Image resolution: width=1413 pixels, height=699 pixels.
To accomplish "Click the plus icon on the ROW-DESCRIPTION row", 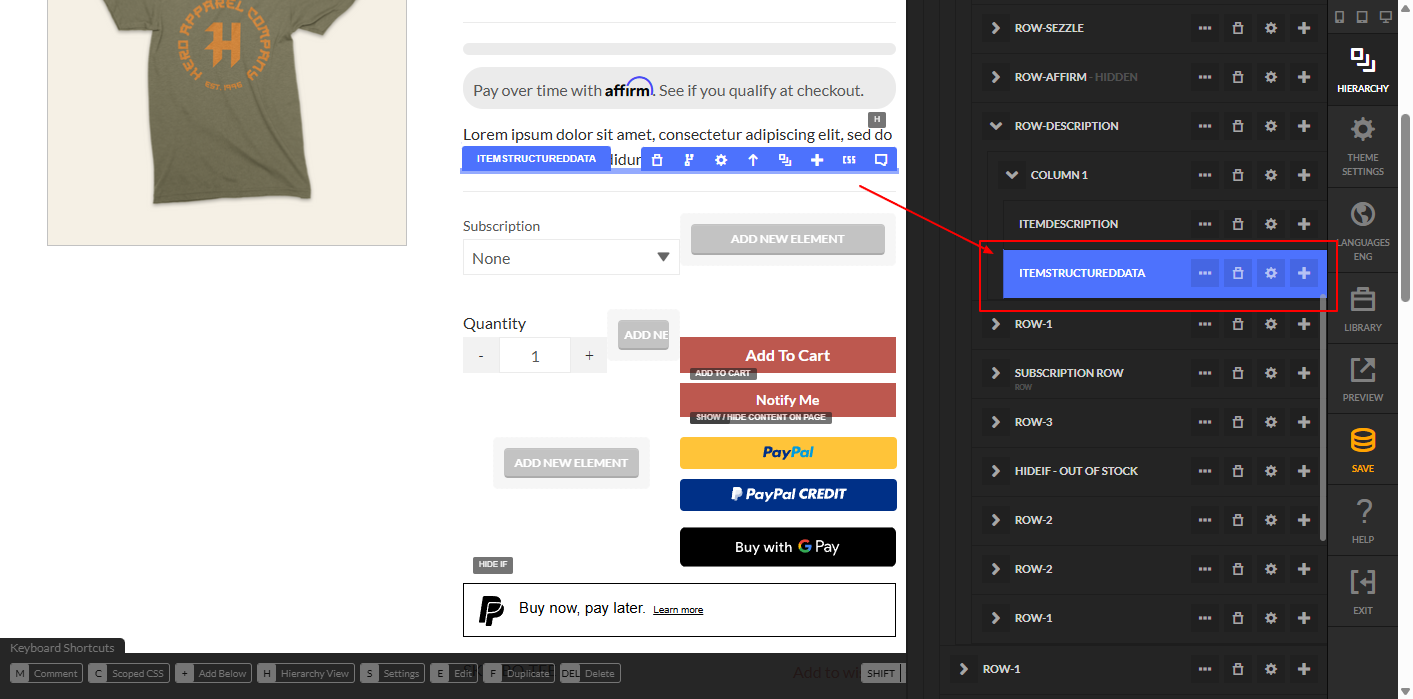I will 1304,126.
